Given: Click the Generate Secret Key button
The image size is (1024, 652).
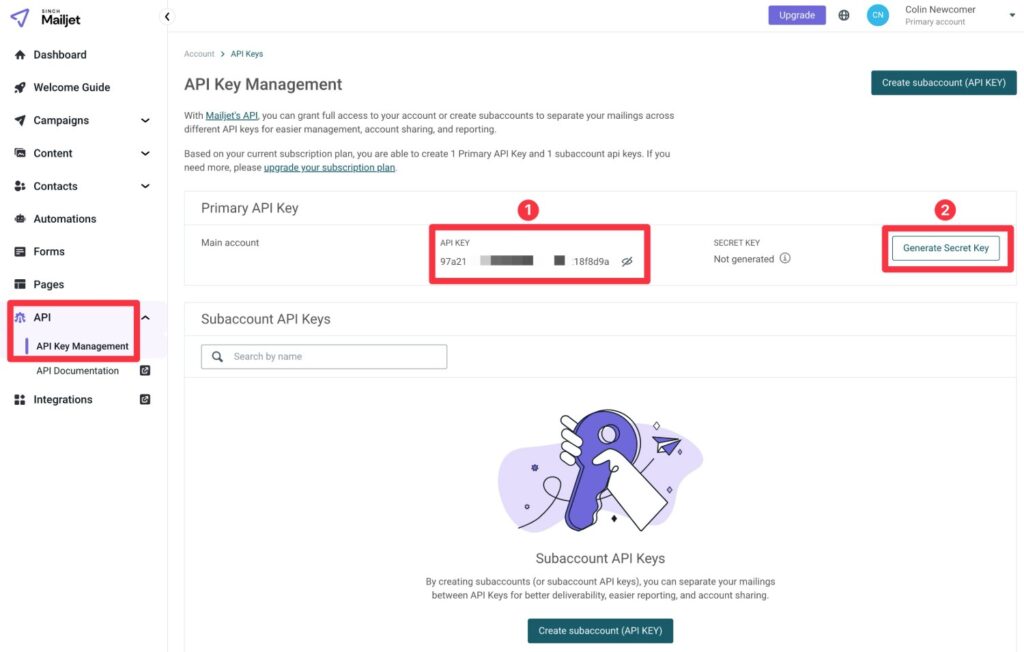Looking at the screenshot, I should 946,248.
